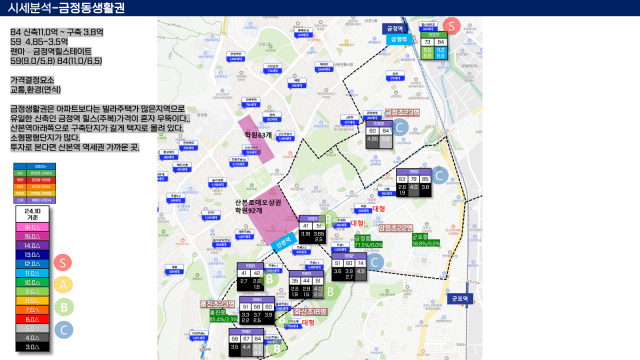Select the B circle beside the 58/67/84 price box
The height and width of the screenshot is (360, 640).
click(x=277, y=349)
